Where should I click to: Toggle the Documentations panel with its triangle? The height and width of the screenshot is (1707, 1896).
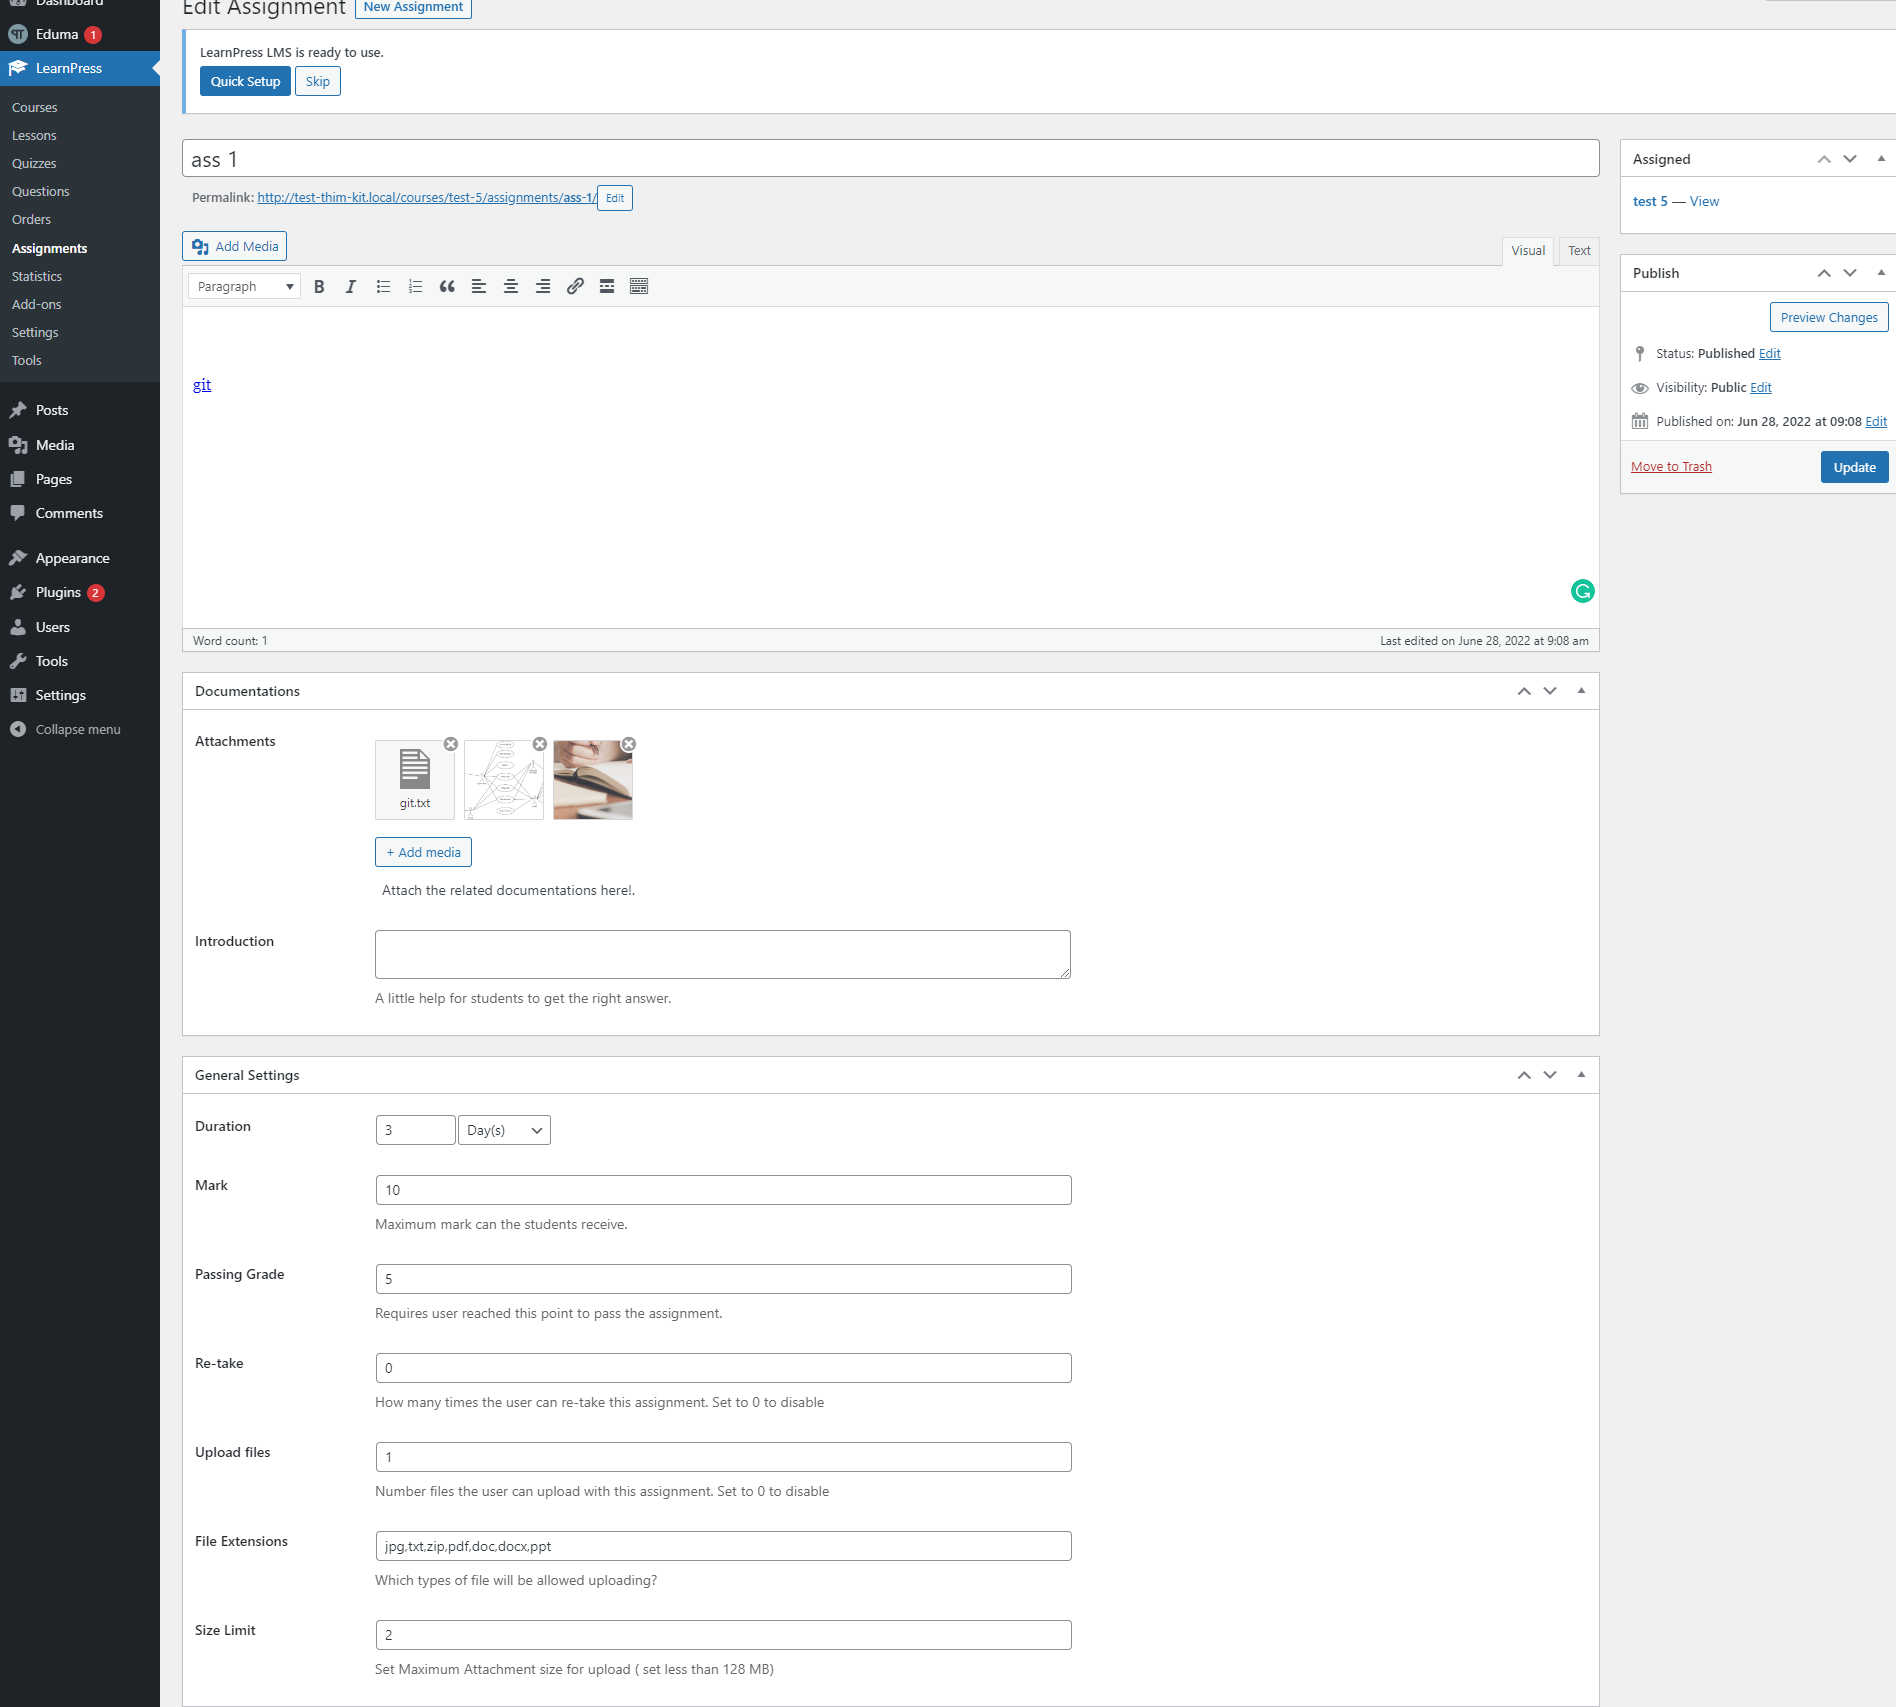pyautogui.click(x=1581, y=691)
